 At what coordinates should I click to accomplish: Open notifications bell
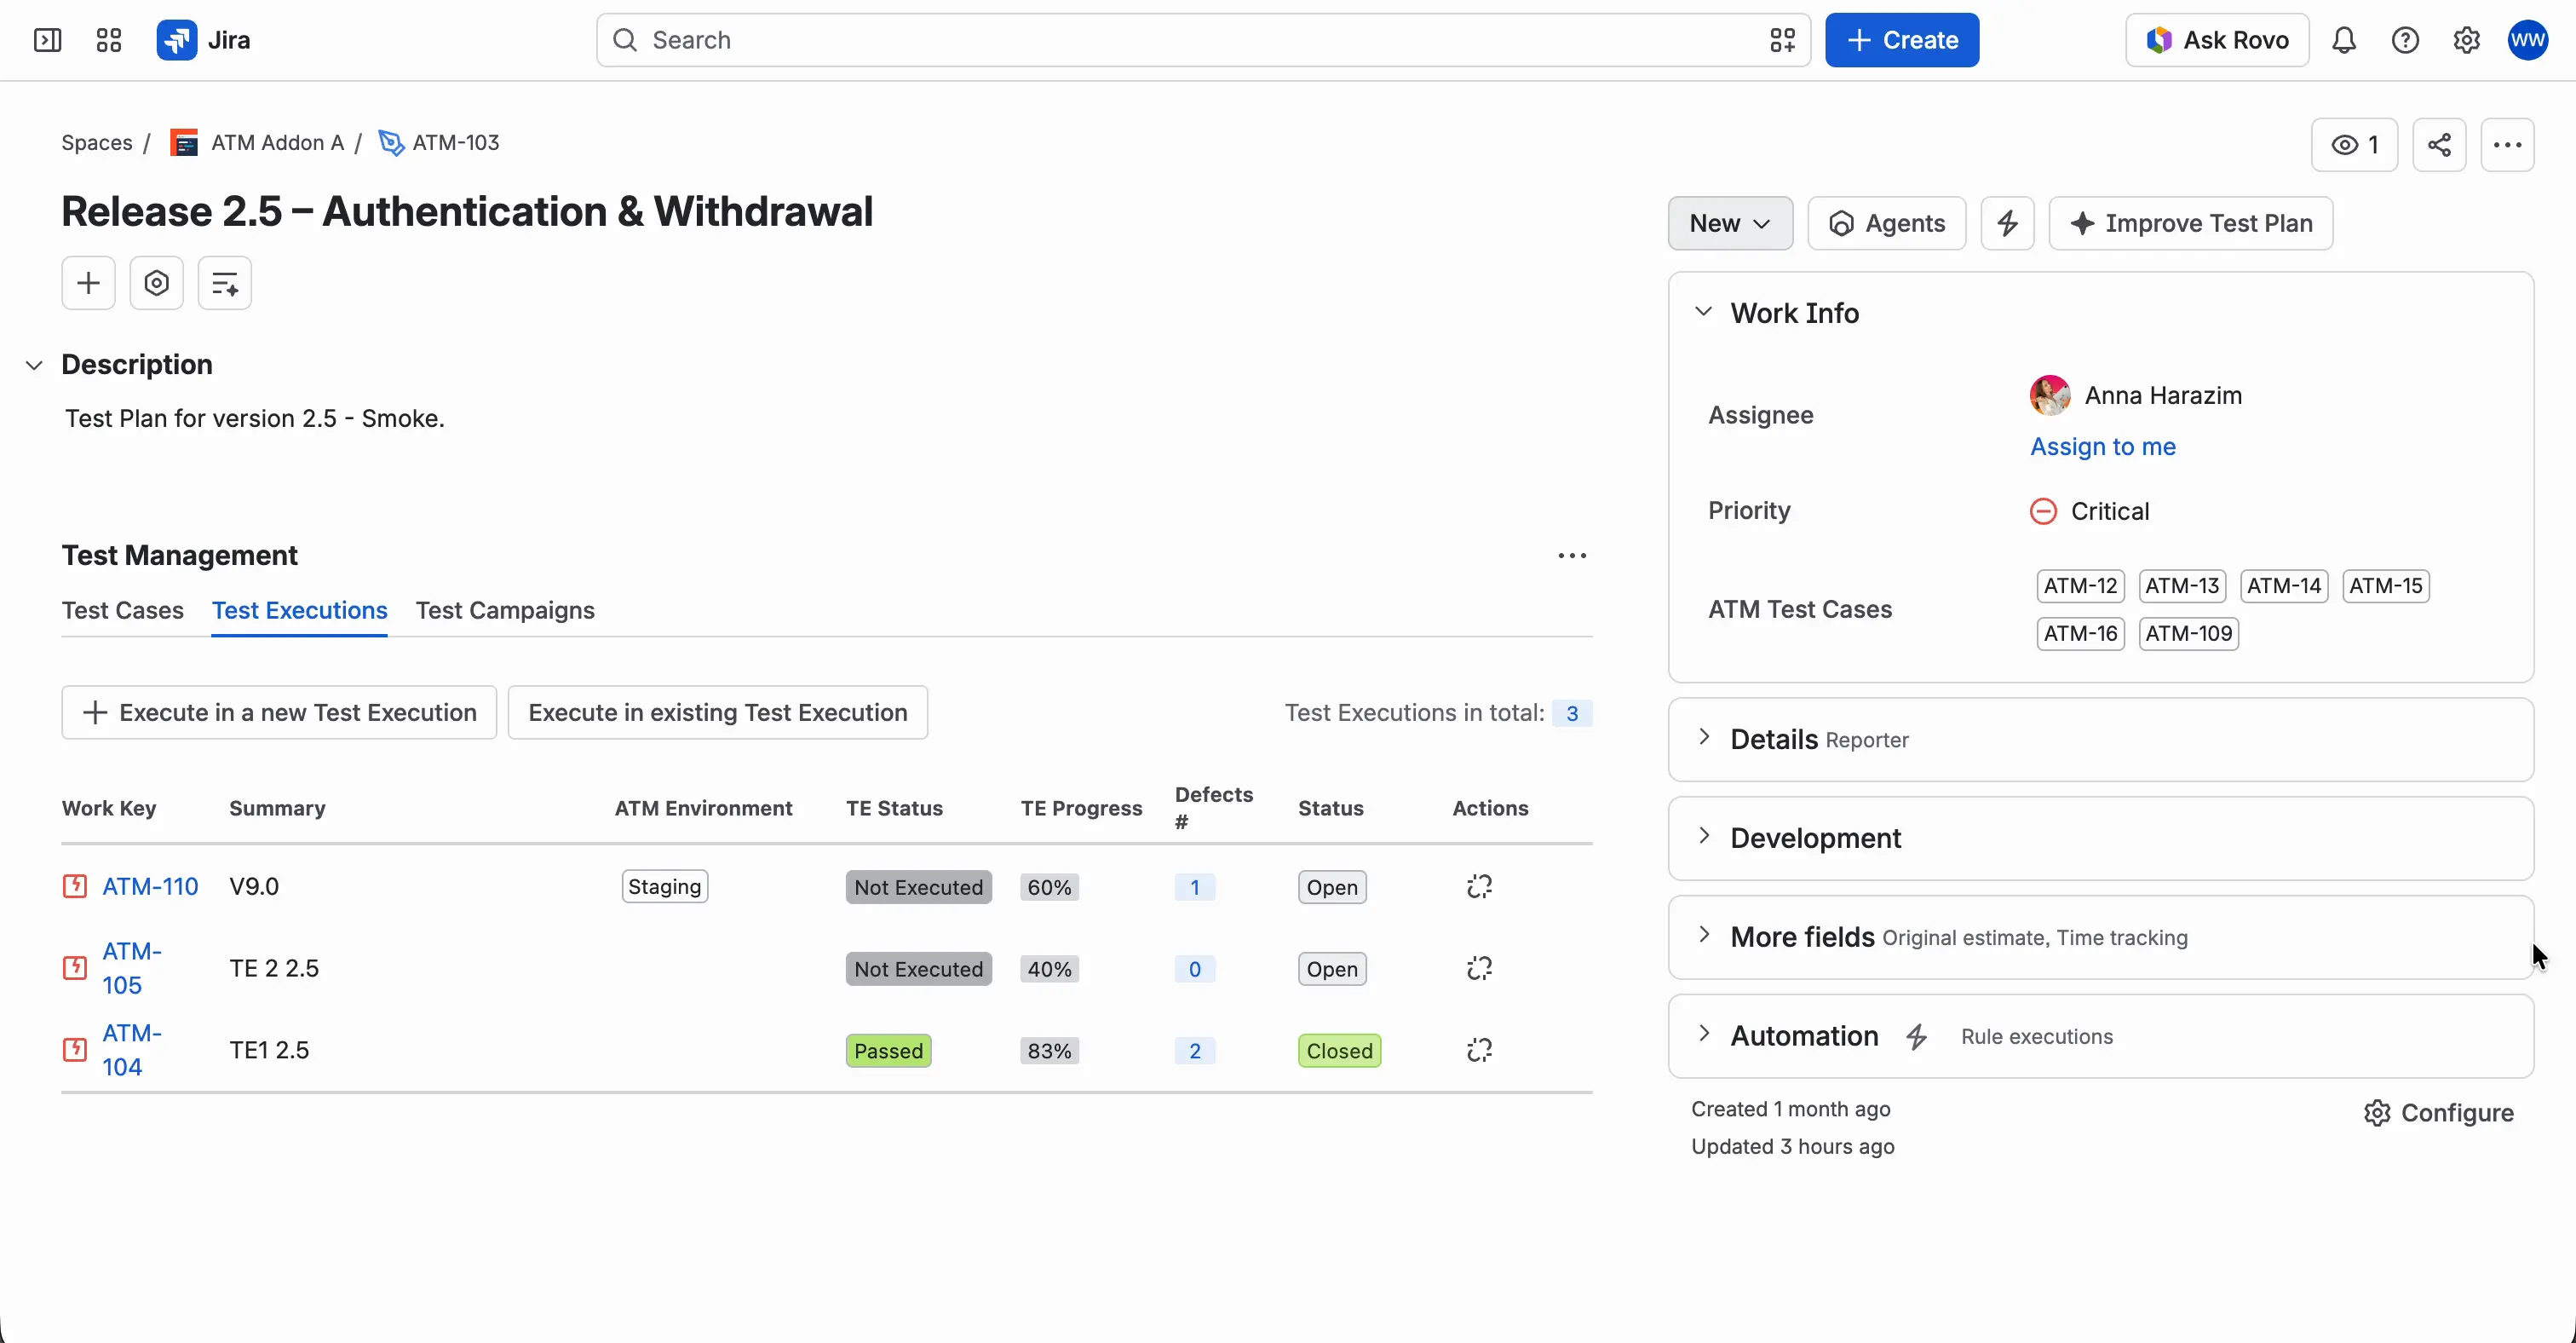tap(2344, 40)
